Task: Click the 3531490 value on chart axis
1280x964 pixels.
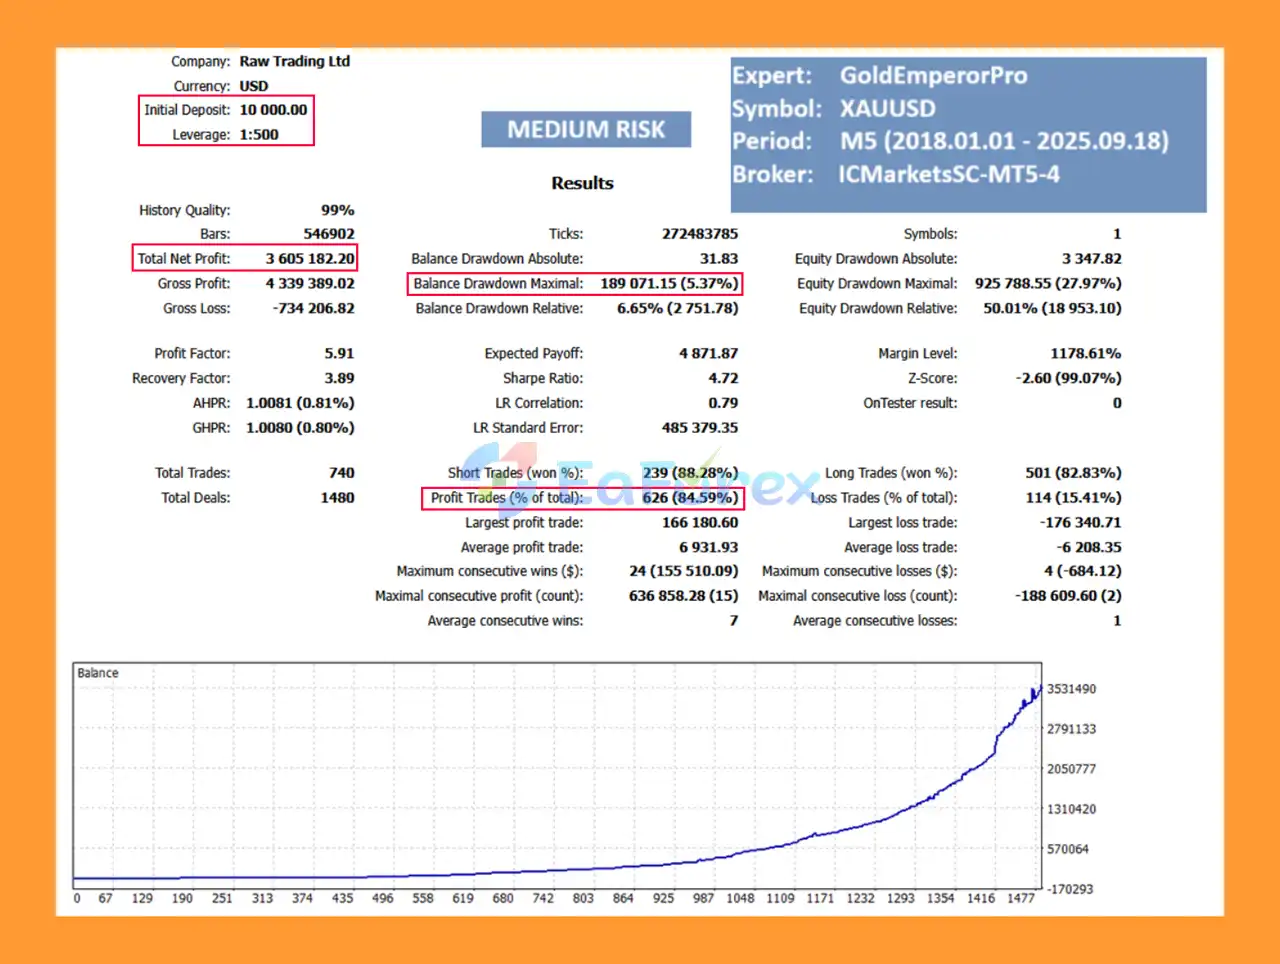Action: tap(1071, 689)
